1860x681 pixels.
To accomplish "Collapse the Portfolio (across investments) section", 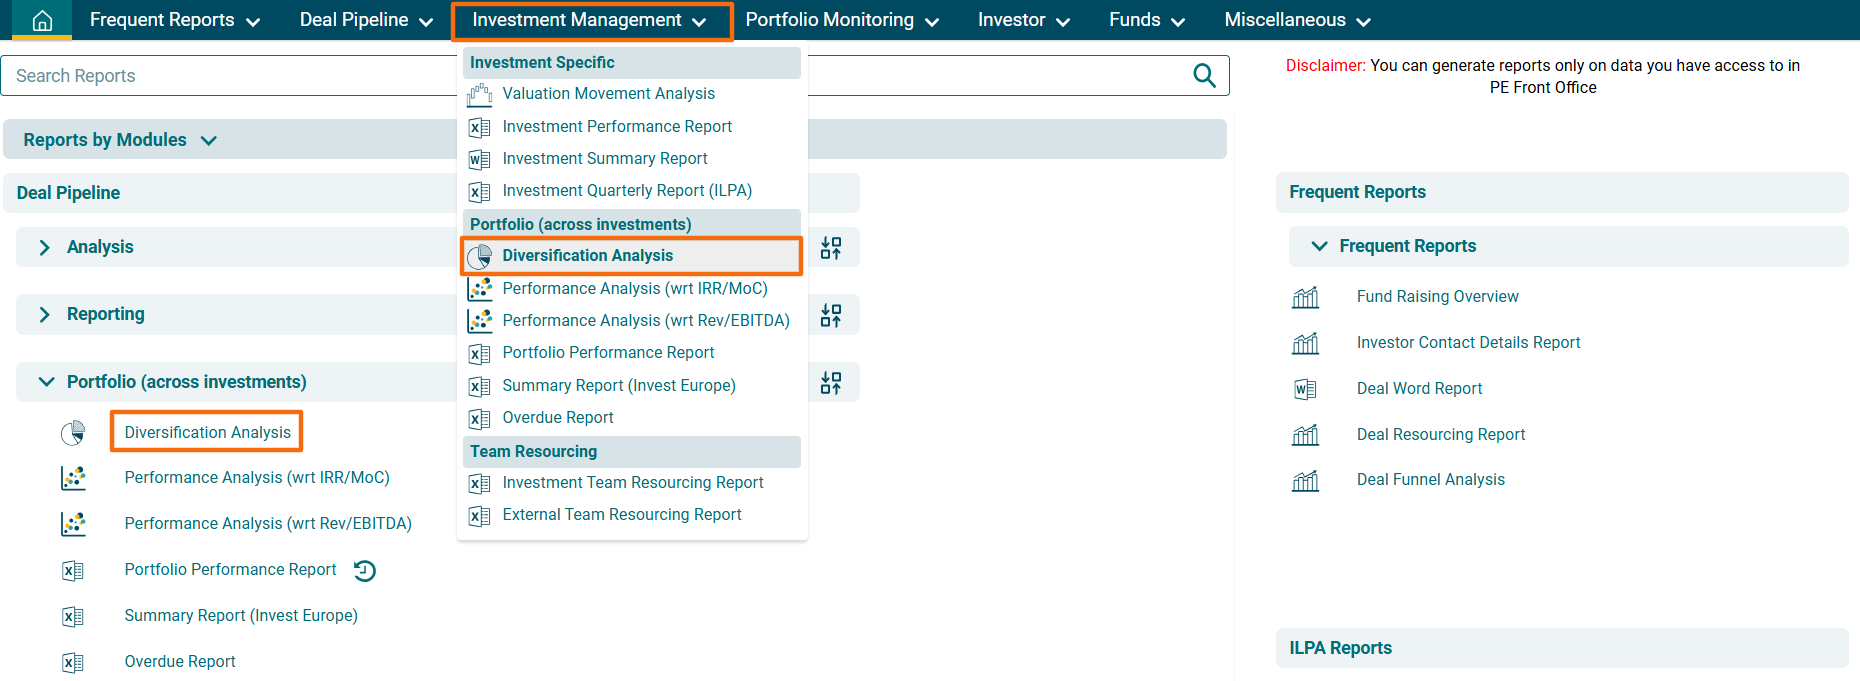I will tap(46, 382).
